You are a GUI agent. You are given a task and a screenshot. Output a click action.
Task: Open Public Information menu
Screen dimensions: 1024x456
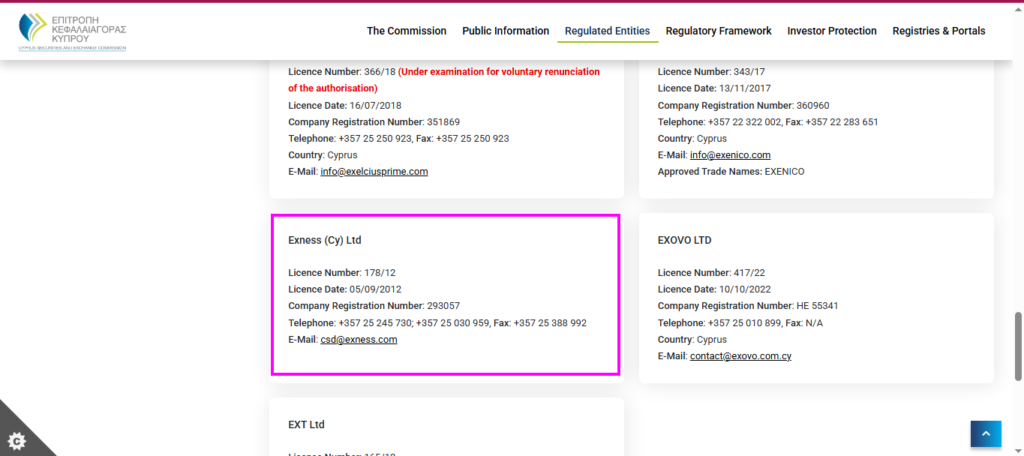[x=505, y=31]
